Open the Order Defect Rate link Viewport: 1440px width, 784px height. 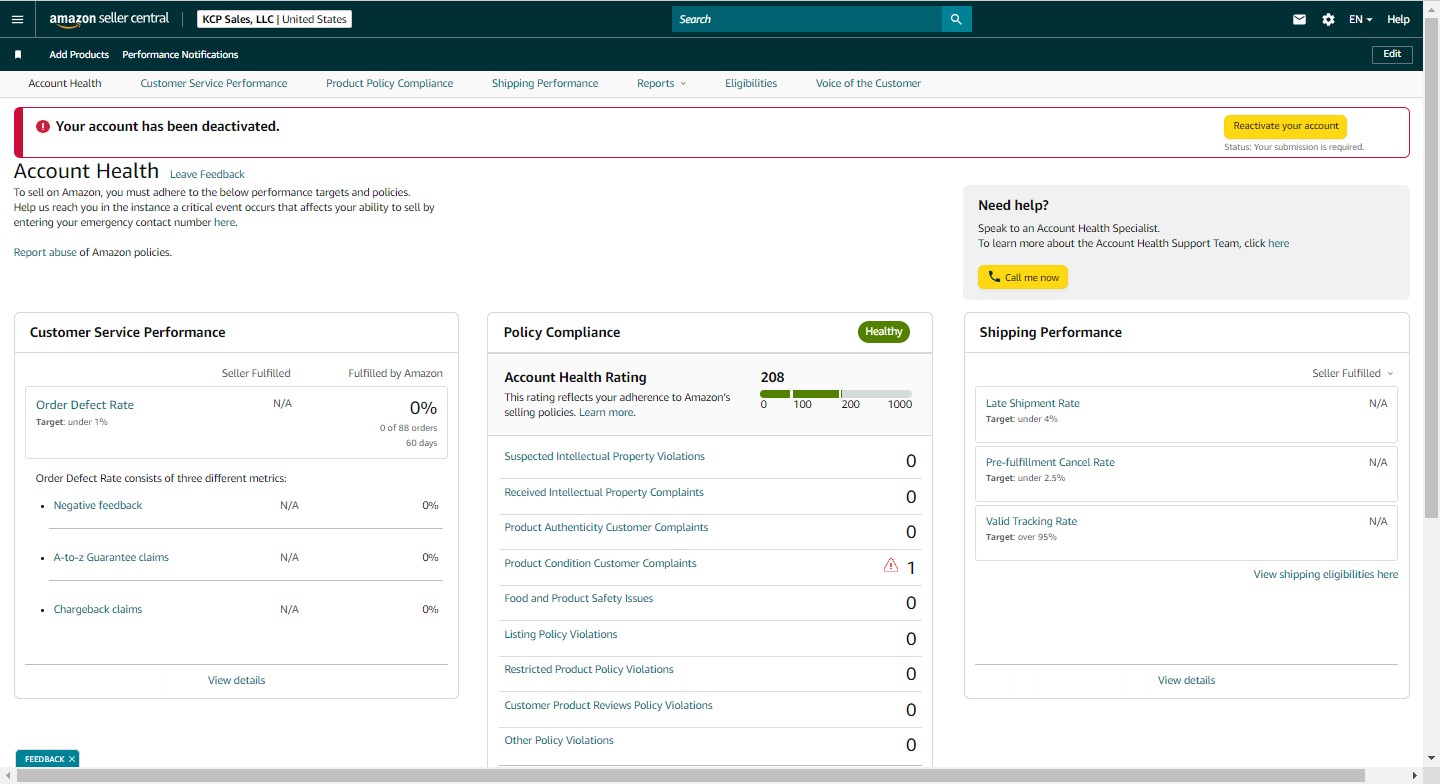coord(85,405)
